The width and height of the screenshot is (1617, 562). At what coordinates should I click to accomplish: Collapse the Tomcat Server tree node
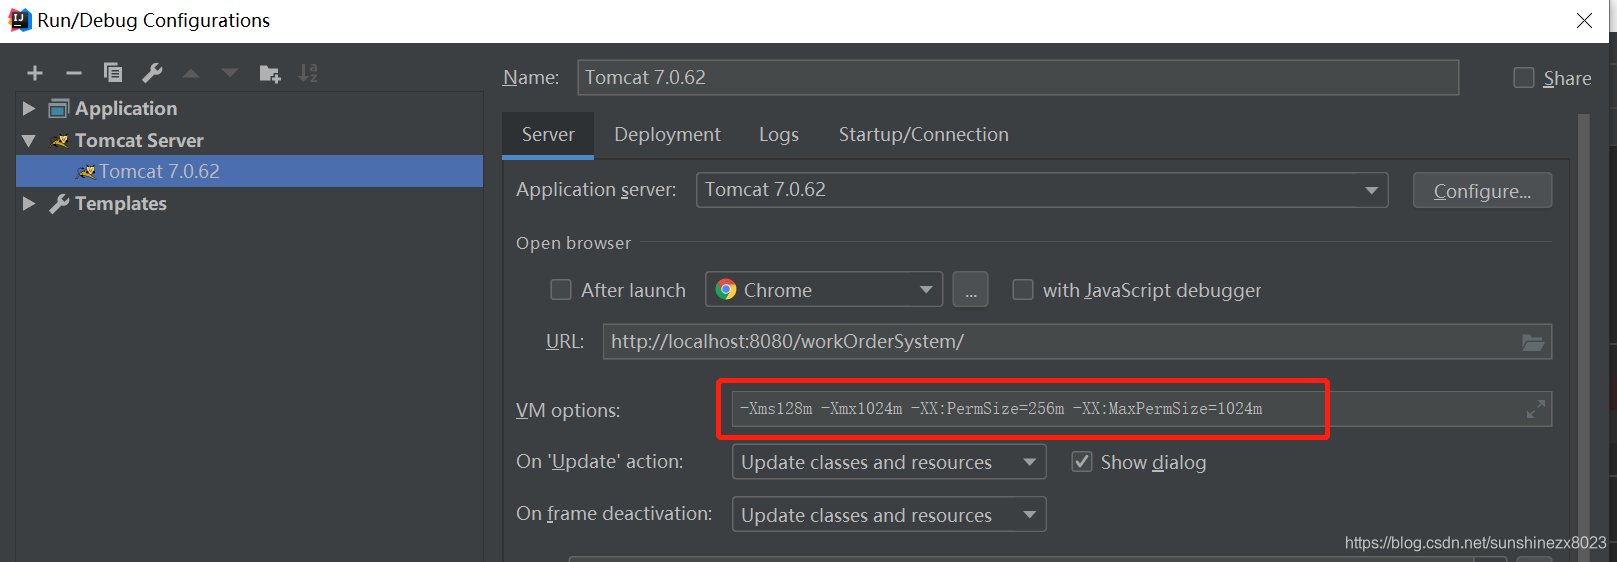click(29, 141)
